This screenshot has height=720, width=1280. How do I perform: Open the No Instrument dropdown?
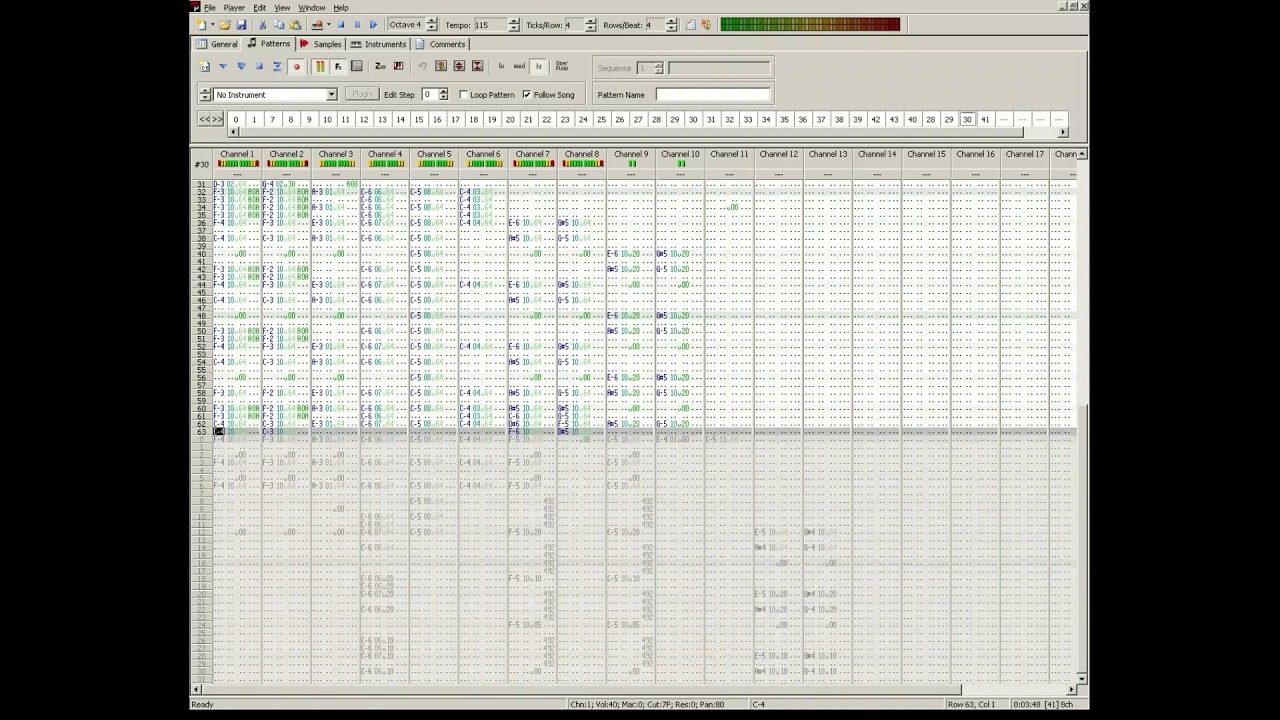[x=331, y=95]
